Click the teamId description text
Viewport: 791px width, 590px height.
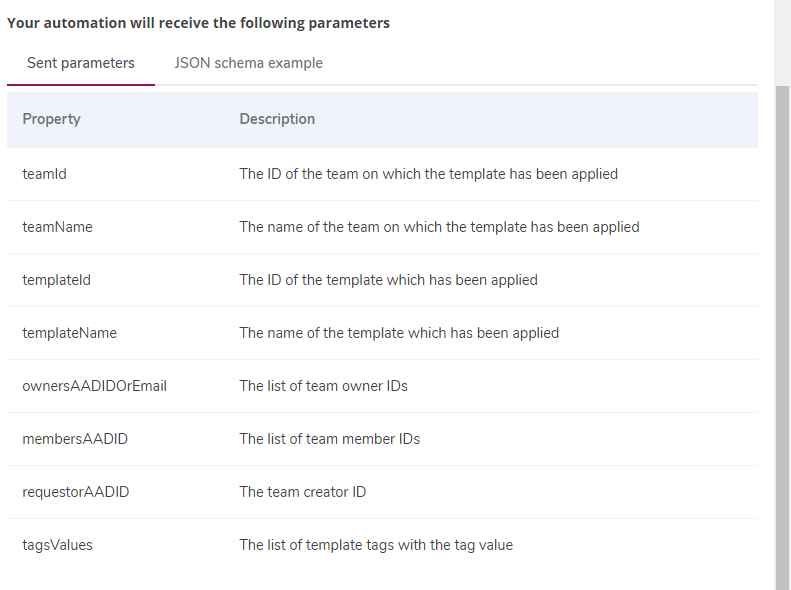428,174
